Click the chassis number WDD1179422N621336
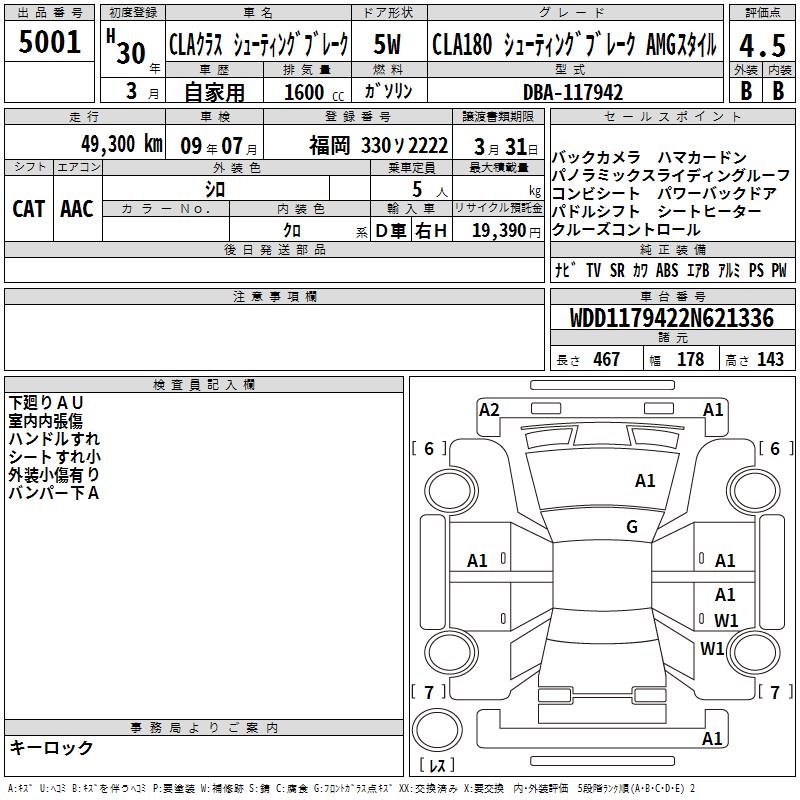 pyautogui.click(x=671, y=319)
